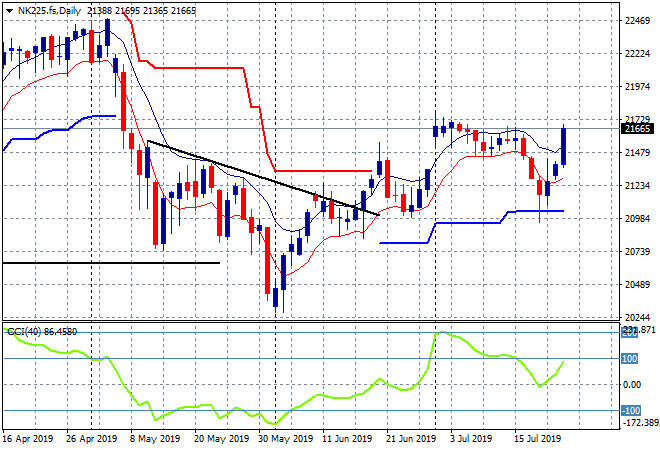Click date label 20 May 2019
Viewport: 660px width, 450px height.
click(x=221, y=439)
